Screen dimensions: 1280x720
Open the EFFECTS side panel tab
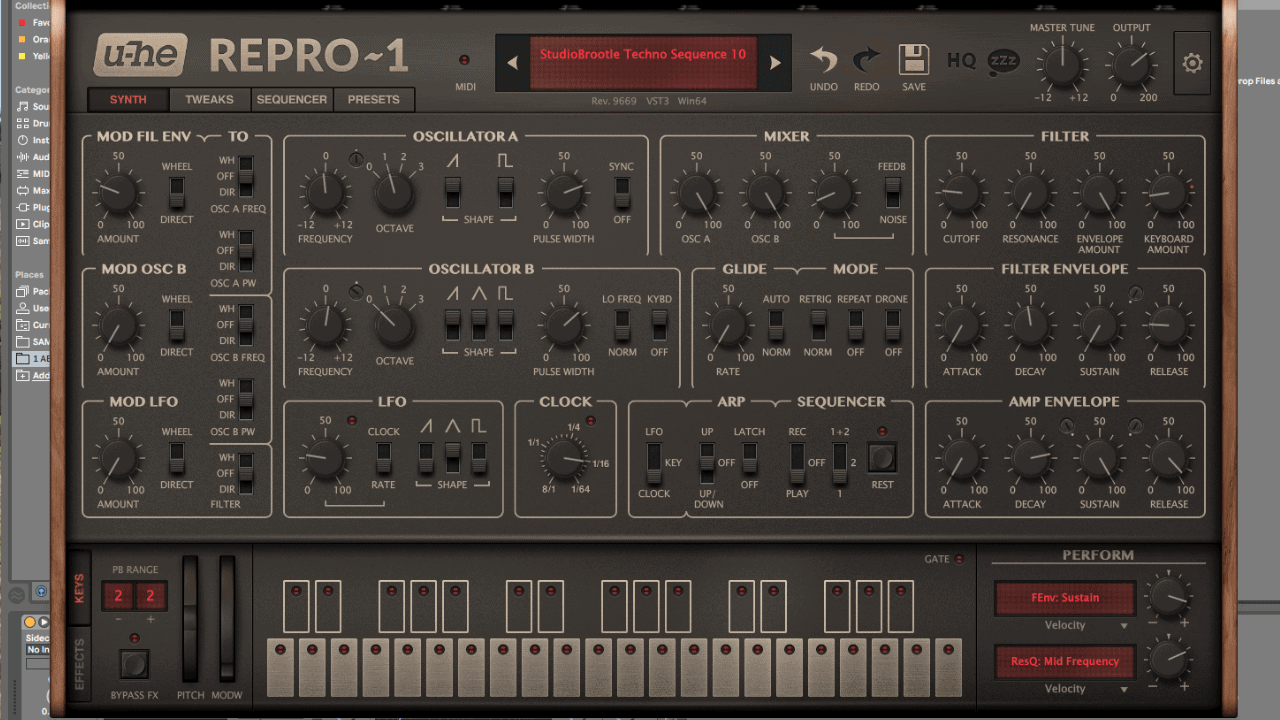coord(80,664)
